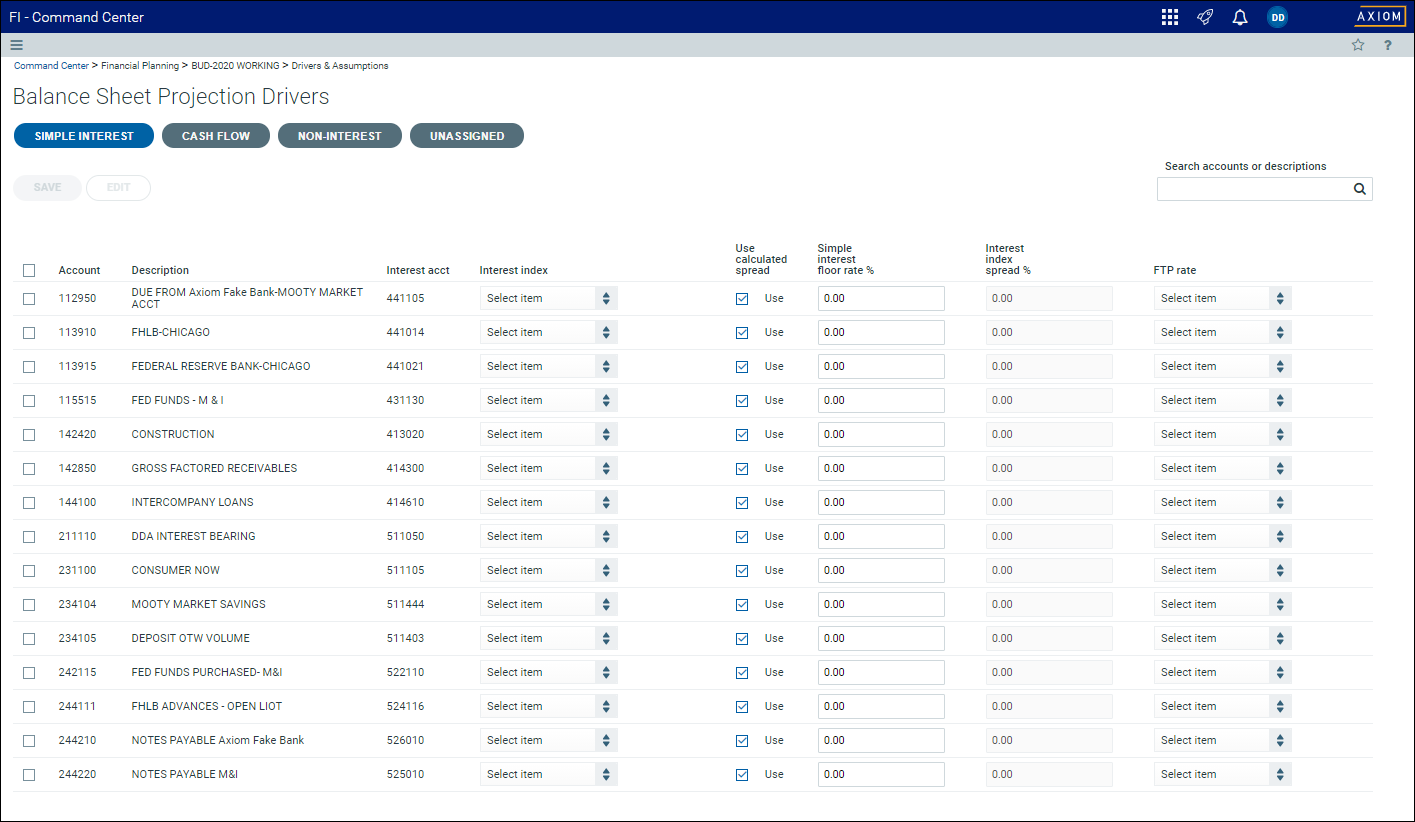Click the Axiom logo

point(1380,17)
